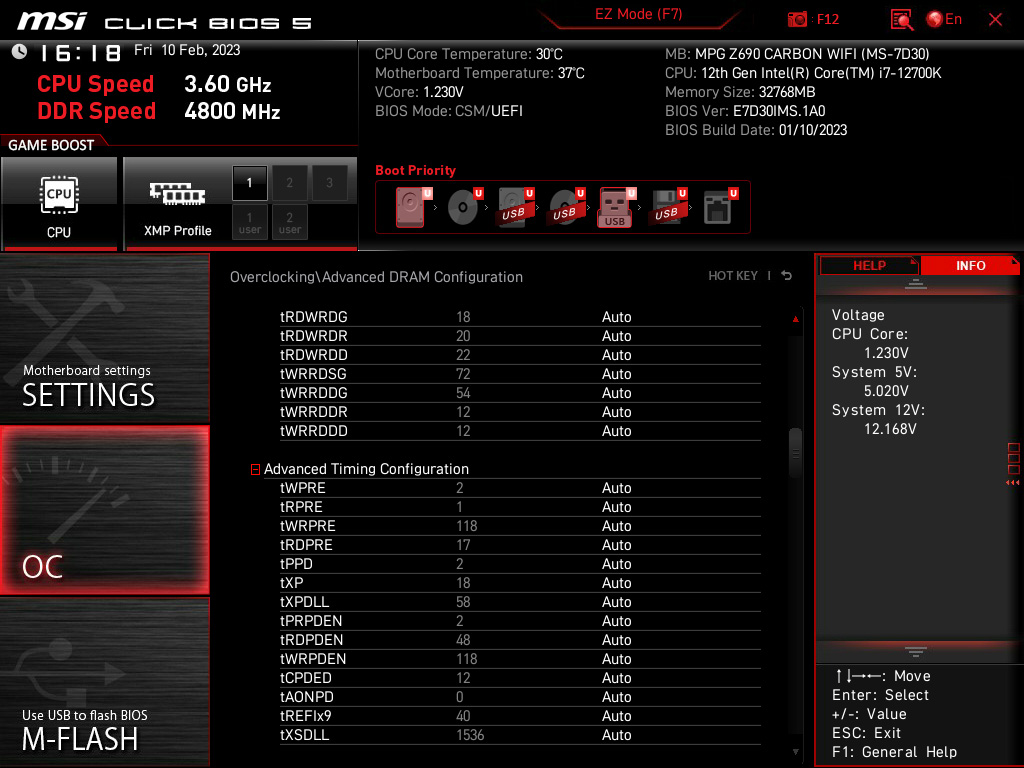1024x768 pixels.
Task: Select the tWRPRE timing row
Action: (520, 526)
